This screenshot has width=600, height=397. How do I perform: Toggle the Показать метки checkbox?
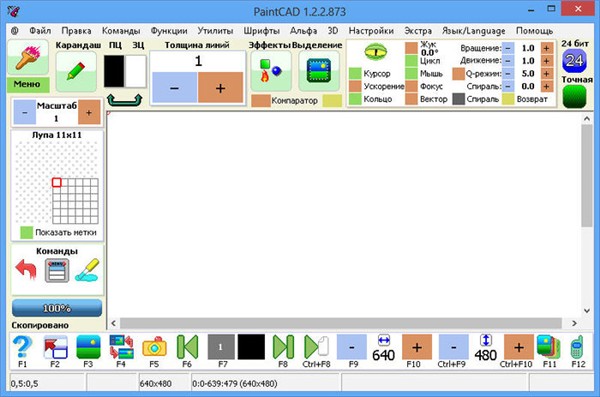pyautogui.click(x=26, y=232)
